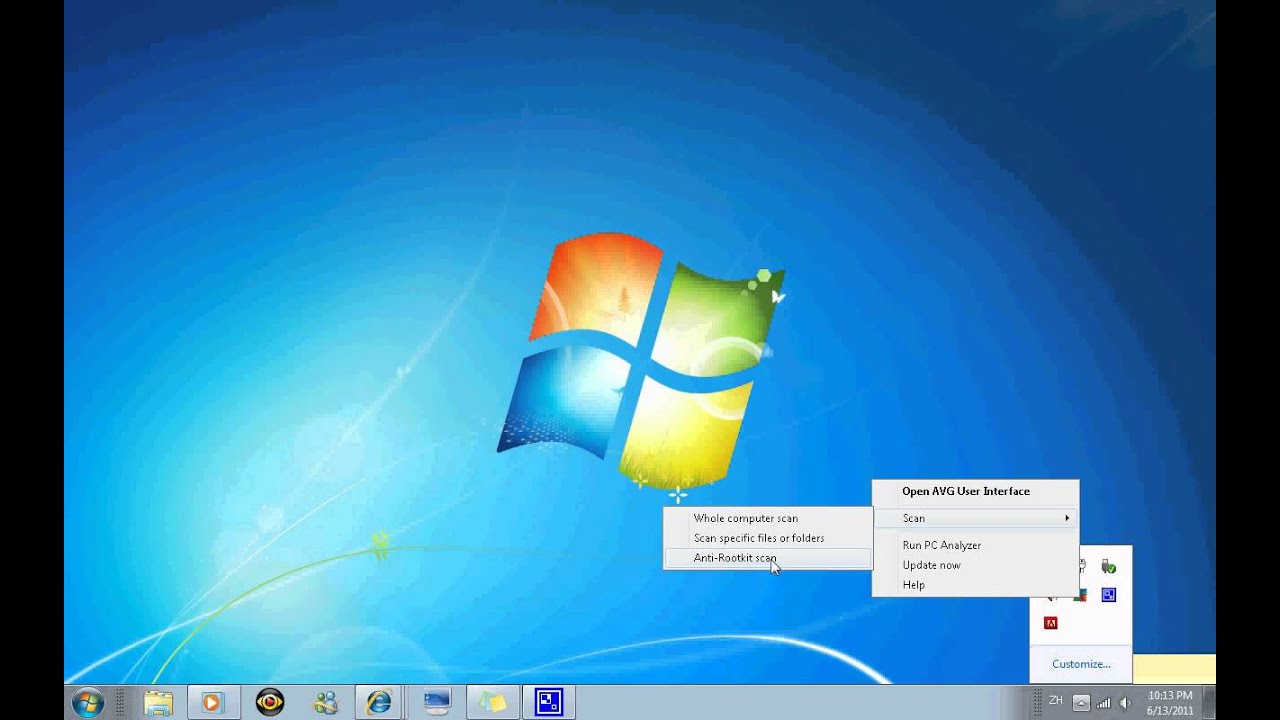Open Windows Live Messenger taskbar icon

(325, 702)
